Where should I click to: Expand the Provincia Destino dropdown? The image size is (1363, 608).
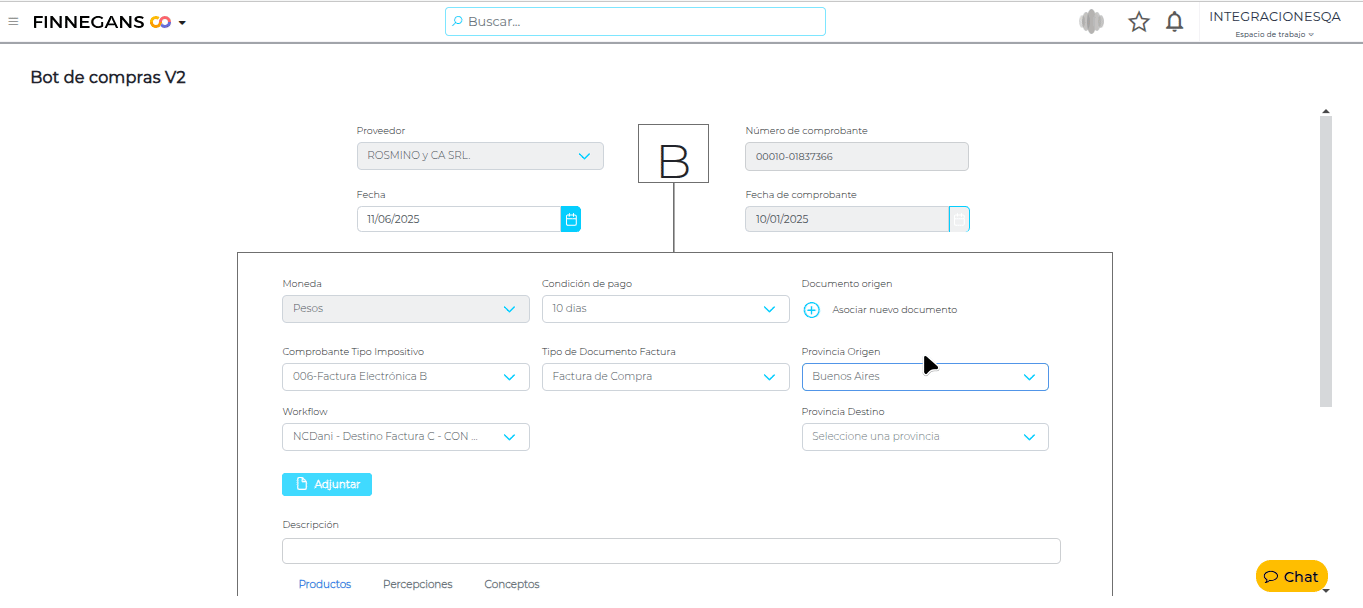tap(1029, 437)
